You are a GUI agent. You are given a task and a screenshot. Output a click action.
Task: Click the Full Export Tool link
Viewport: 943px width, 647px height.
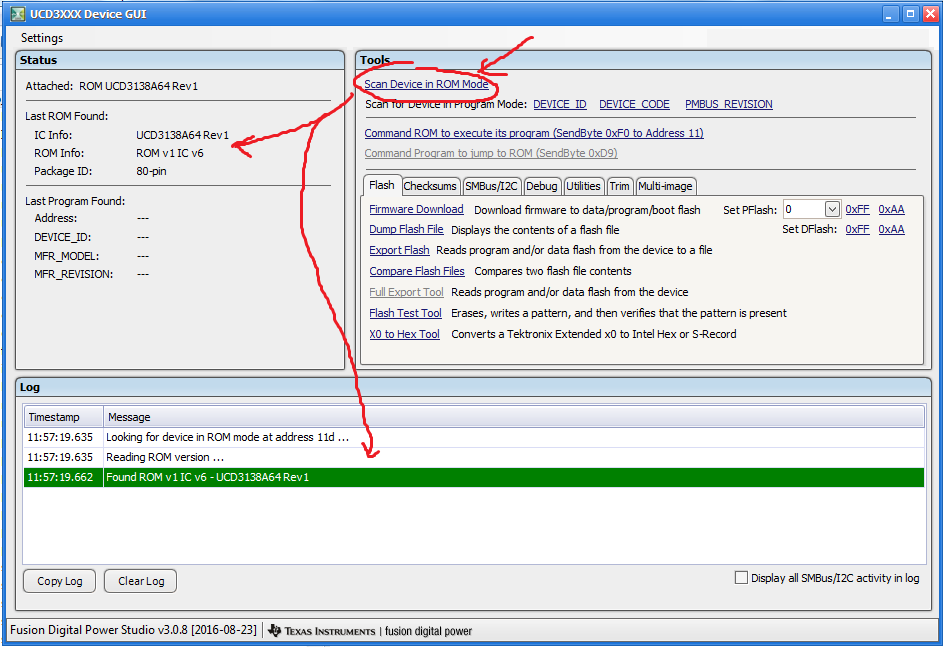click(406, 292)
